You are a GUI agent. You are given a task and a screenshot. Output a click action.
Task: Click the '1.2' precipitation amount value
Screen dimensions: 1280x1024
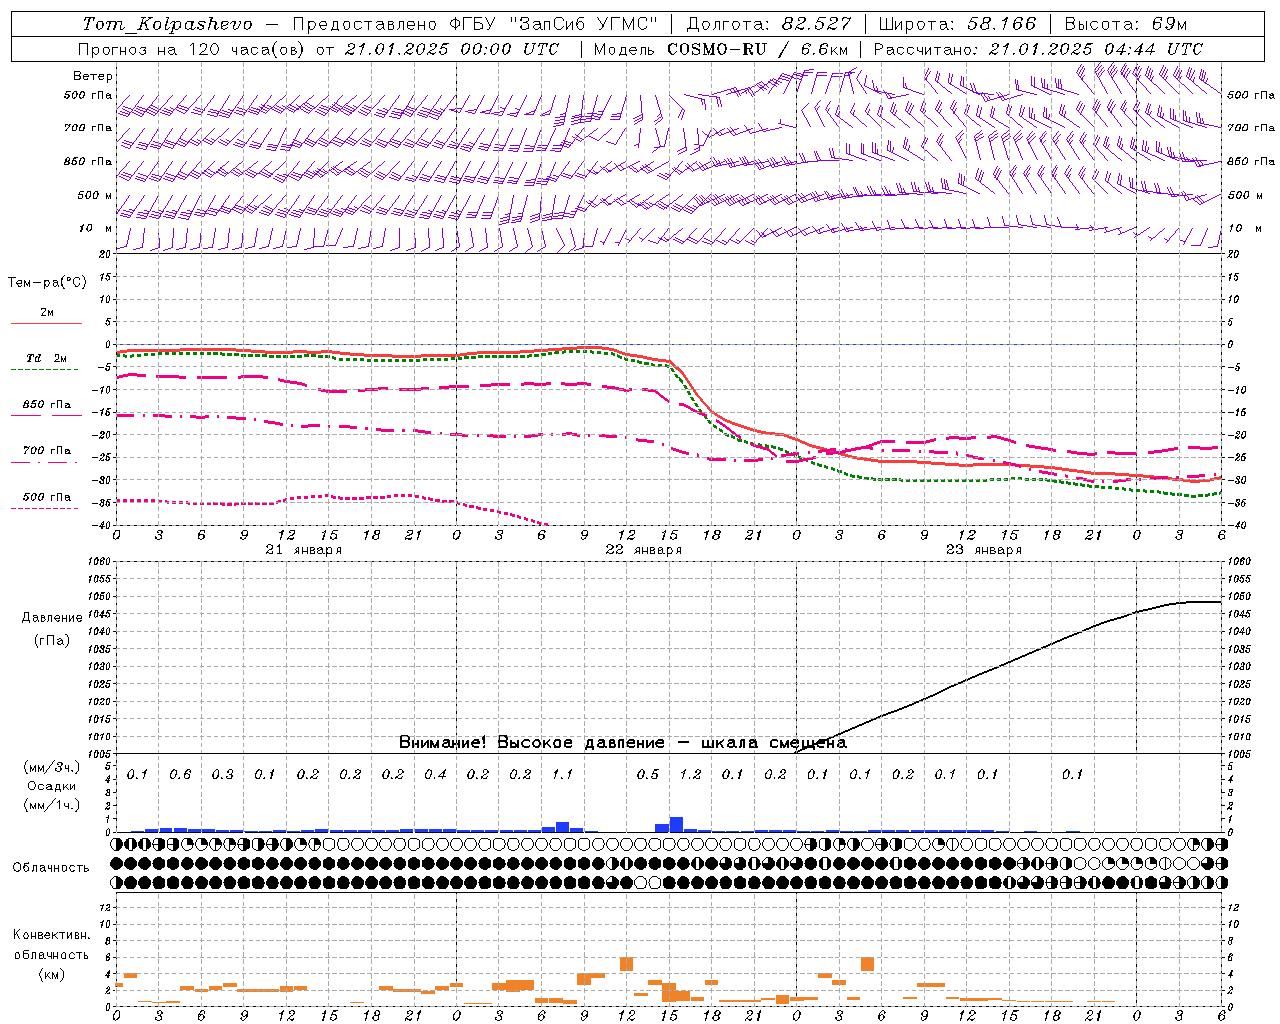click(x=690, y=774)
